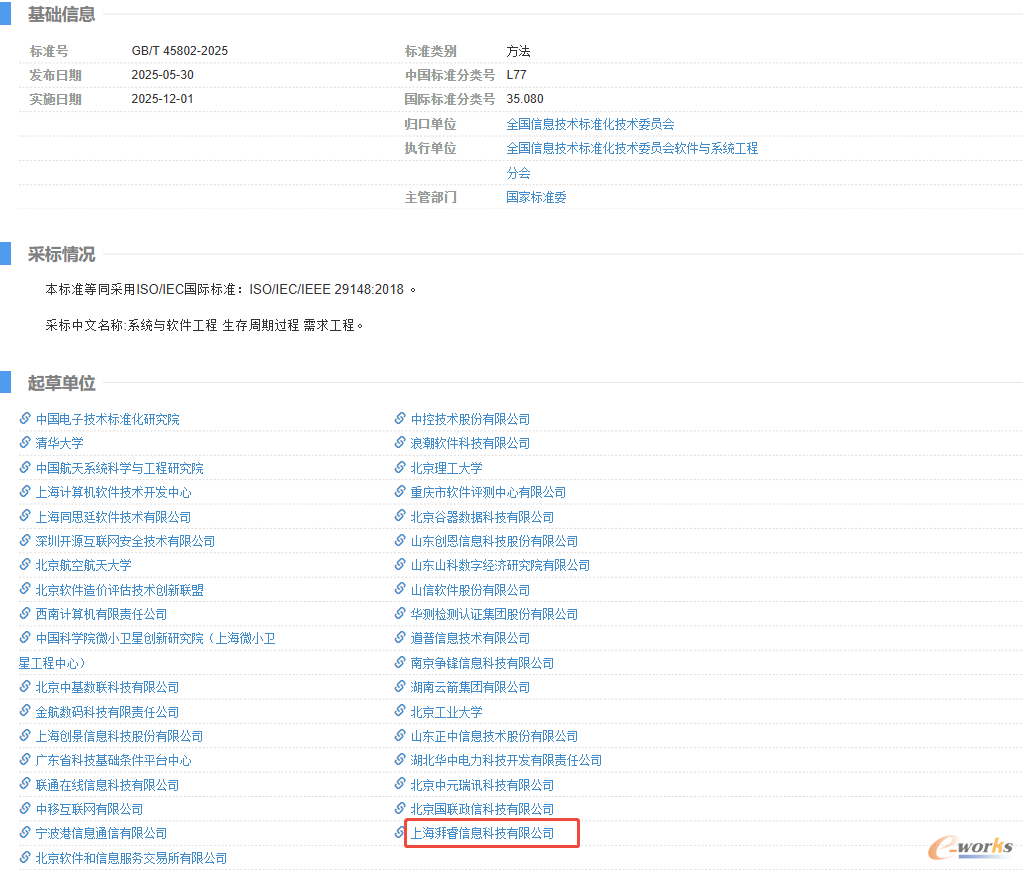This screenshot has height=870, width=1023.
Task: Click link icon beside 重庆市软件评测中心有限公司
Action: [400, 491]
